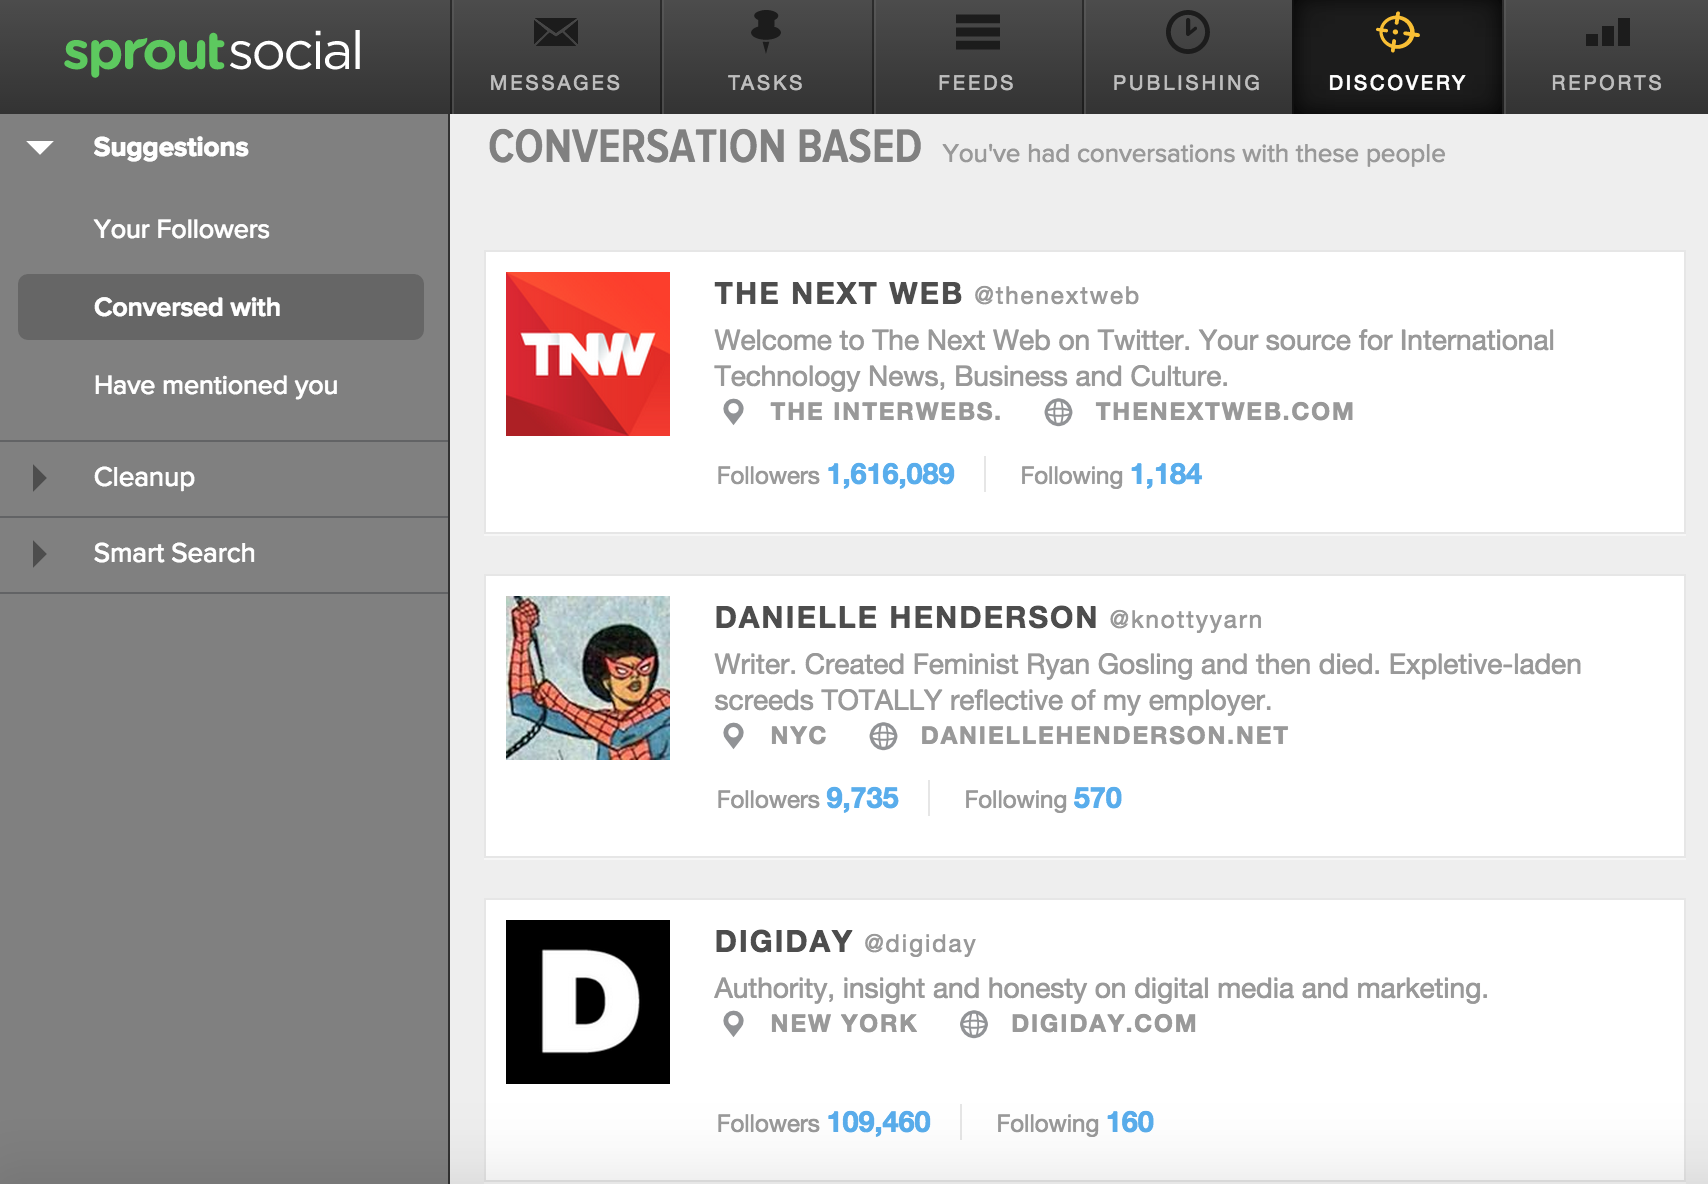Click DIGIDAY profile name
The height and width of the screenshot is (1184, 1708).
[x=783, y=942]
